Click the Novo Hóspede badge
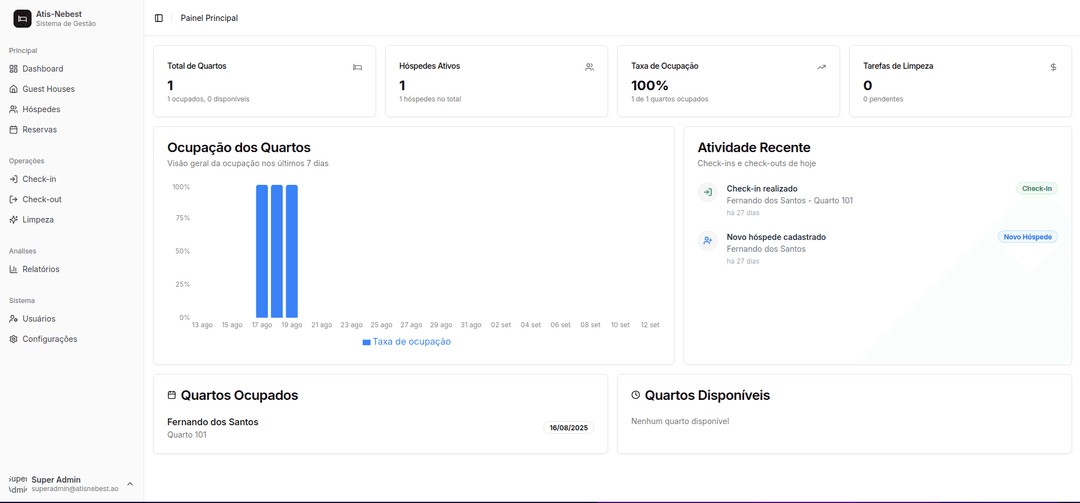The height and width of the screenshot is (503, 1080). [1027, 237]
